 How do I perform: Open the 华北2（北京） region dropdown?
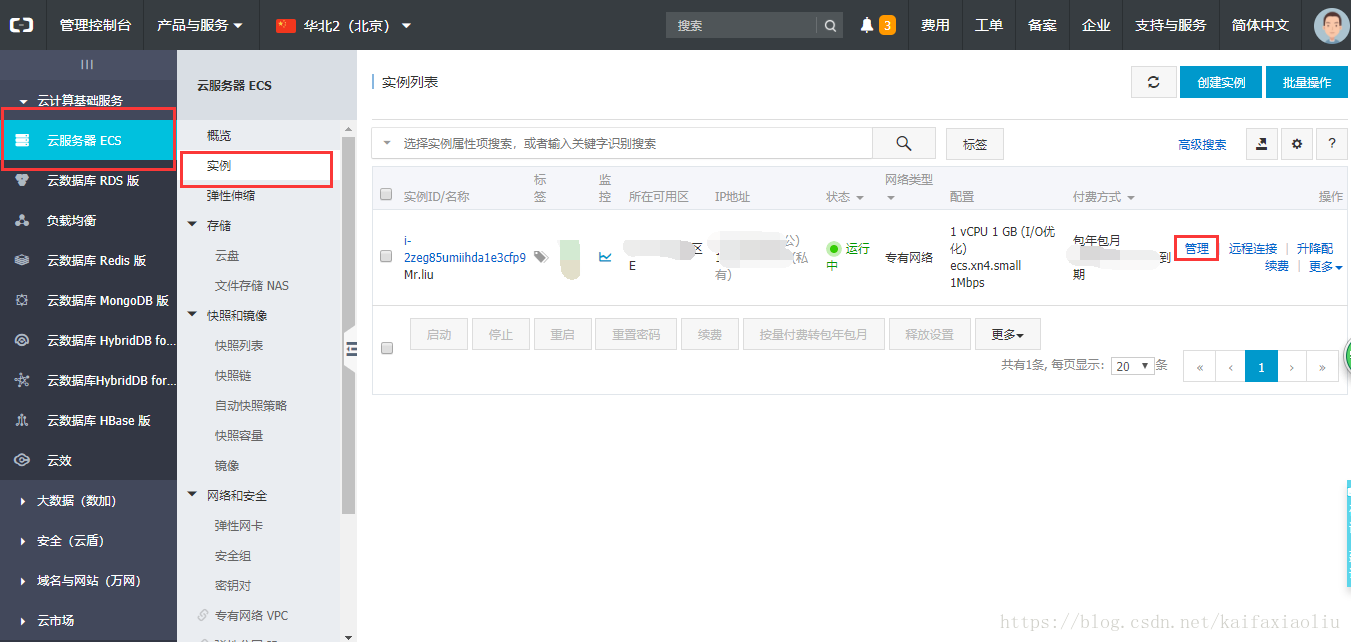click(344, 25)
